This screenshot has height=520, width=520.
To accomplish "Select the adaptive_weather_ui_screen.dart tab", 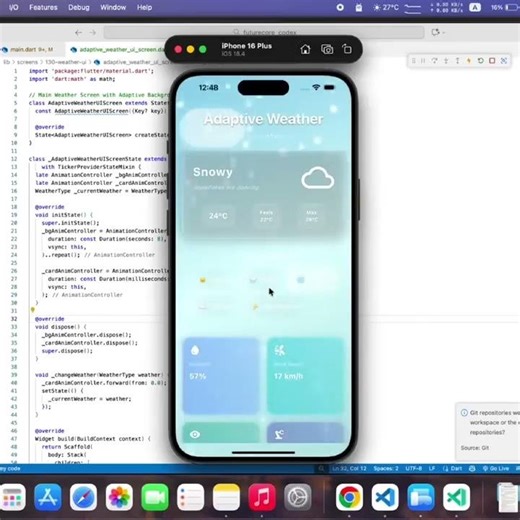I will 118,50.
